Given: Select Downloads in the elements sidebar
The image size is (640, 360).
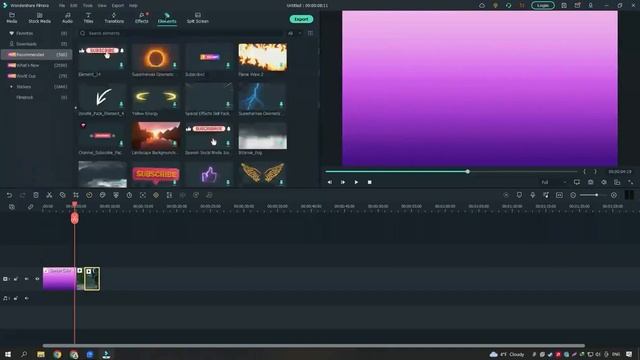Looking at the screenshot, I should 37,44.
